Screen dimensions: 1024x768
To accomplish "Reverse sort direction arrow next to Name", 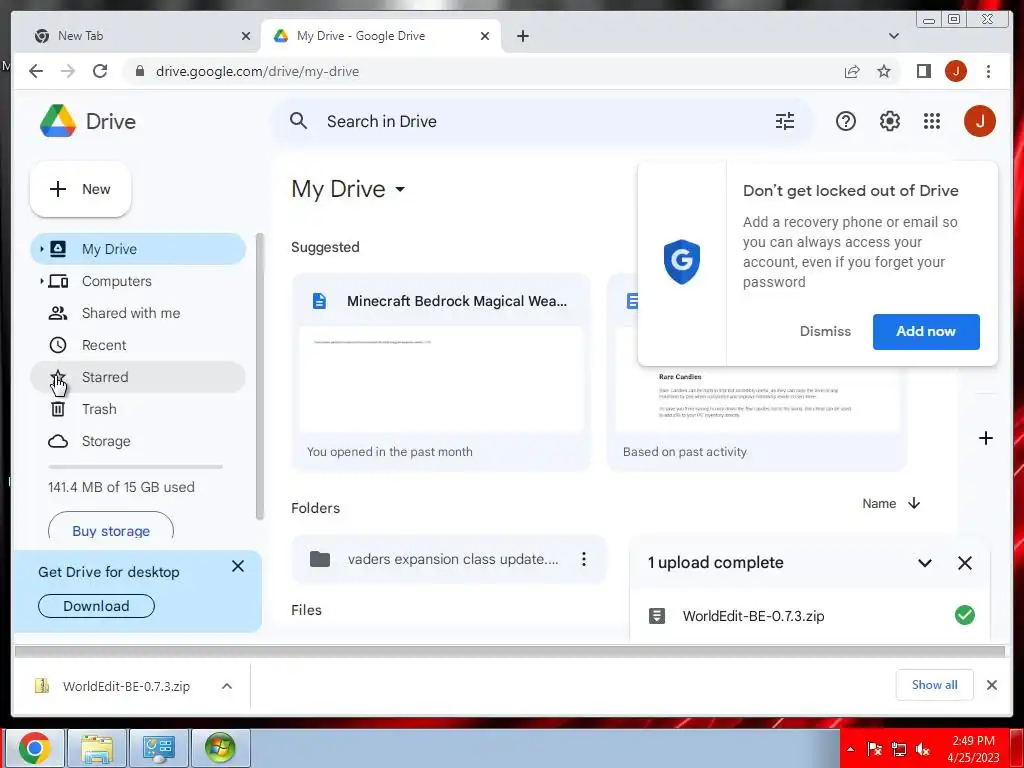I will point(914,504).
